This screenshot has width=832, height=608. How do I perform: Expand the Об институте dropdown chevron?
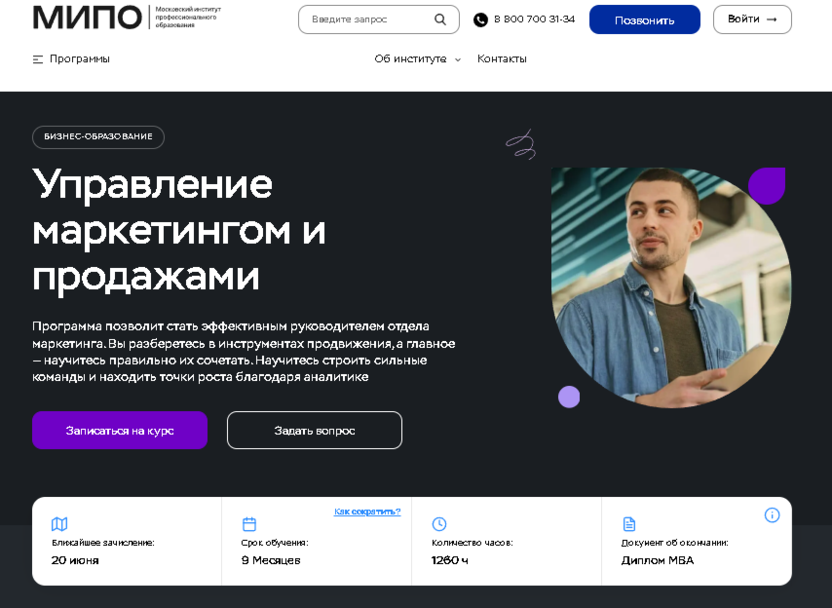457,60
